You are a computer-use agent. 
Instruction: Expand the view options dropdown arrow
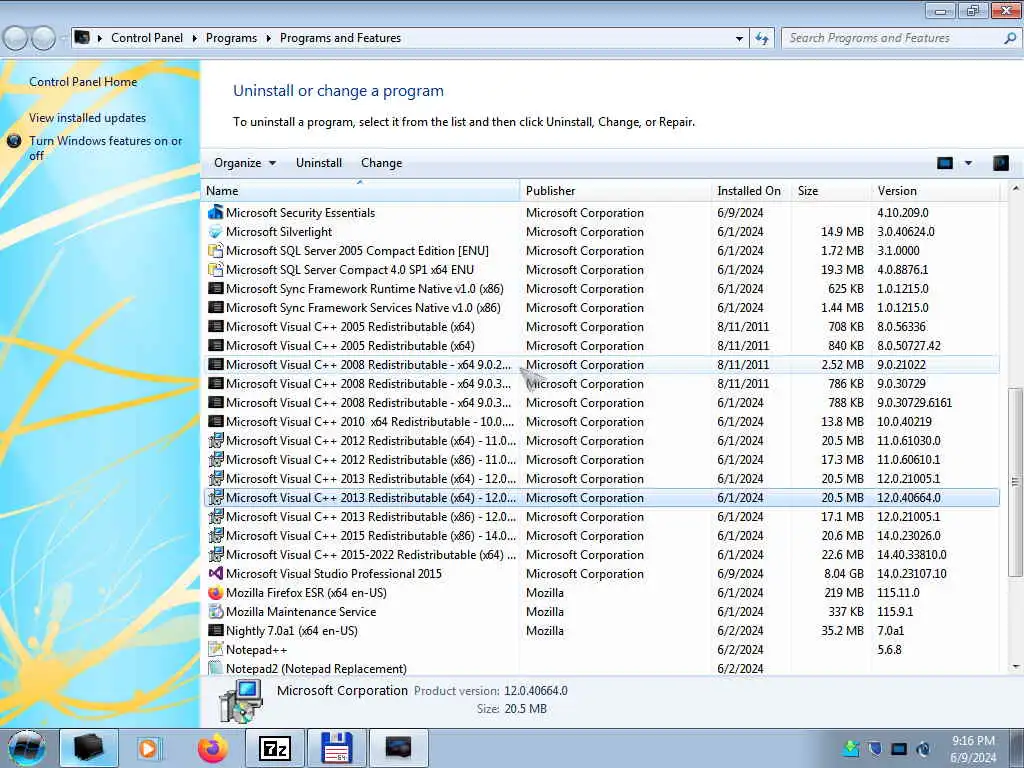pyautogui.click(x=968, y=163)
